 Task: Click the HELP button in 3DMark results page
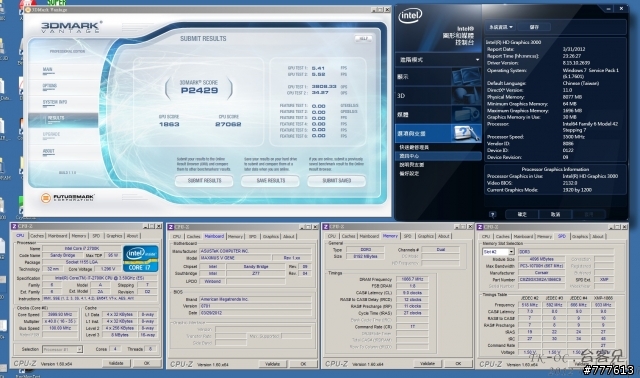point(363,38)
